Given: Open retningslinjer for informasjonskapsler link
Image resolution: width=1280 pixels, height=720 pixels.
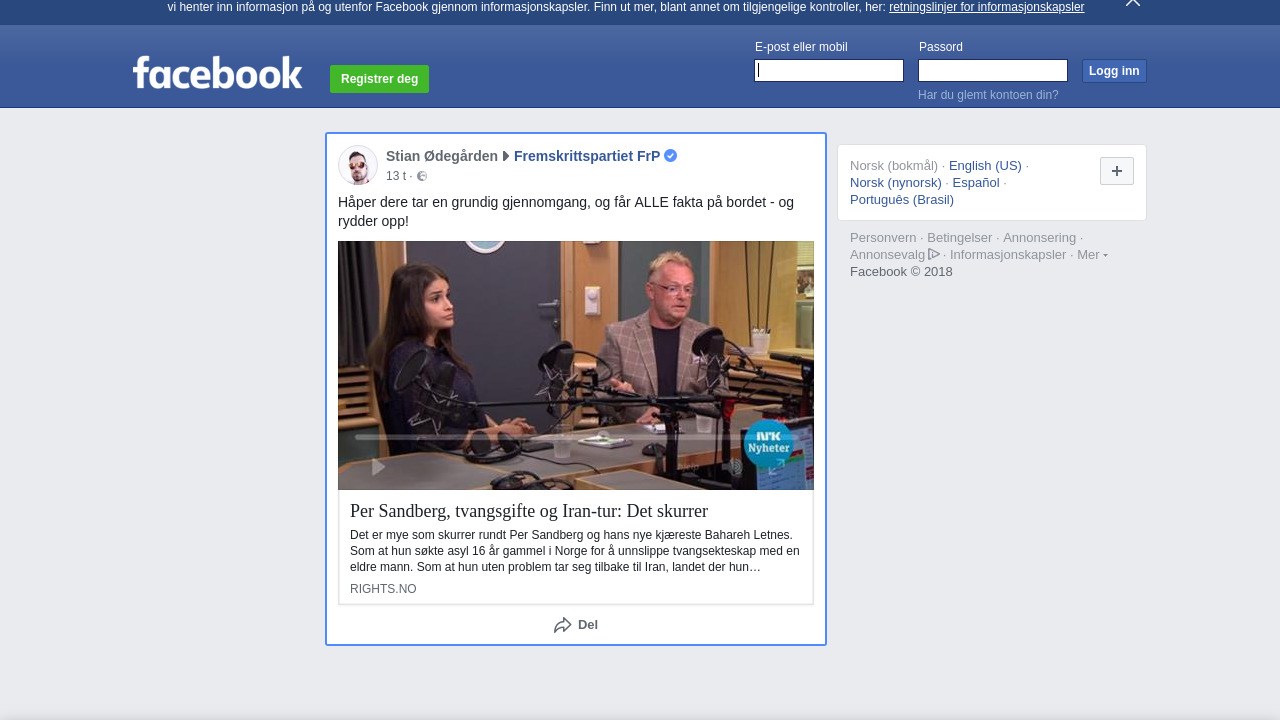Looking at the screenshot, I should pyautogui.click(x=986, y=7).
